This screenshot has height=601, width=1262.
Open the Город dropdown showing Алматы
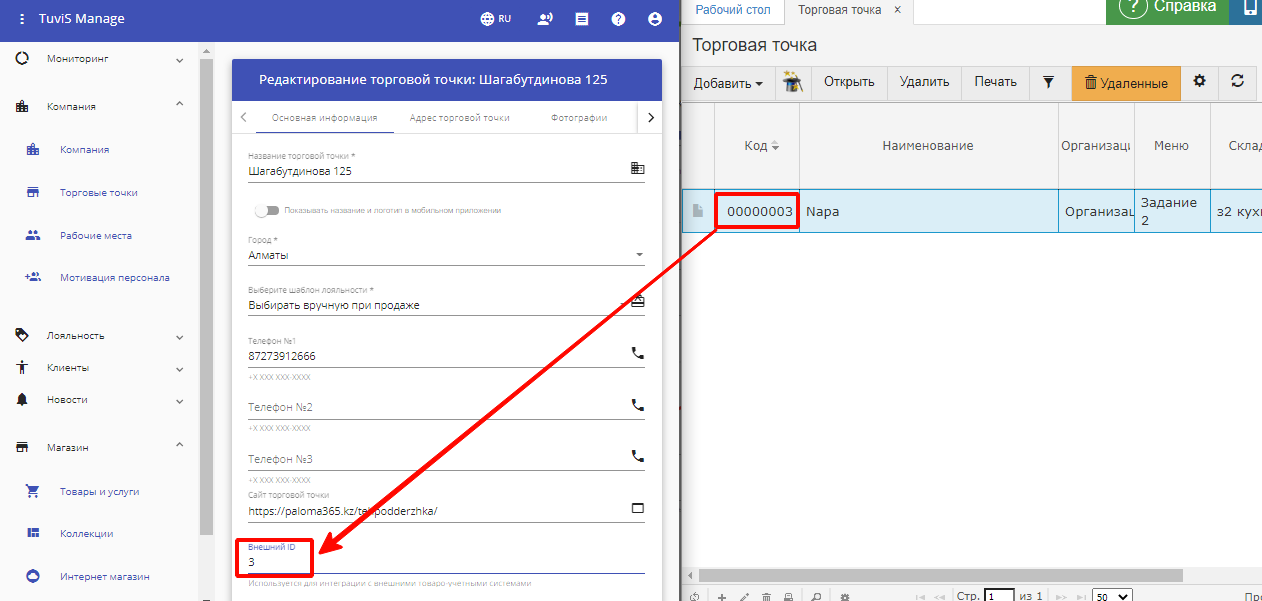(x=445, y=255)
